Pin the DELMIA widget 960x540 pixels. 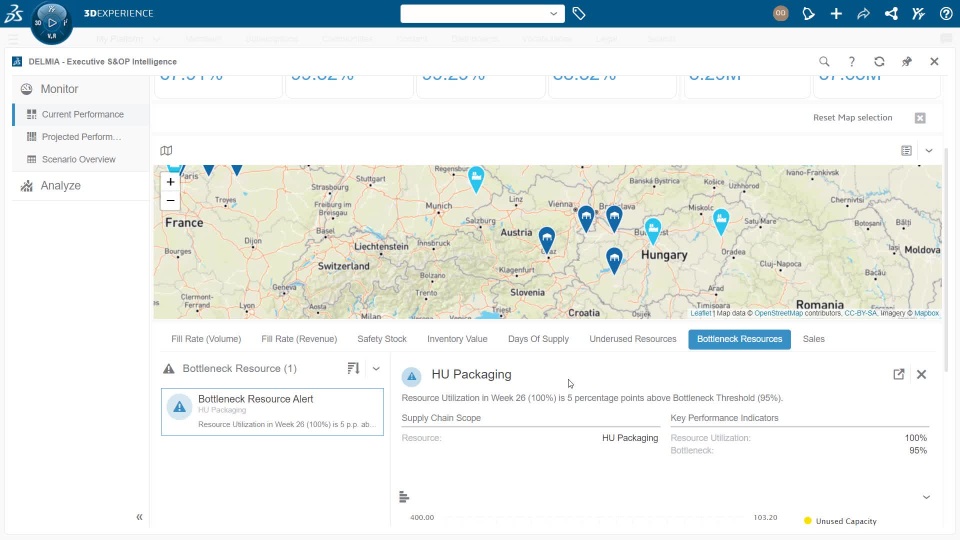coord(907,61)
